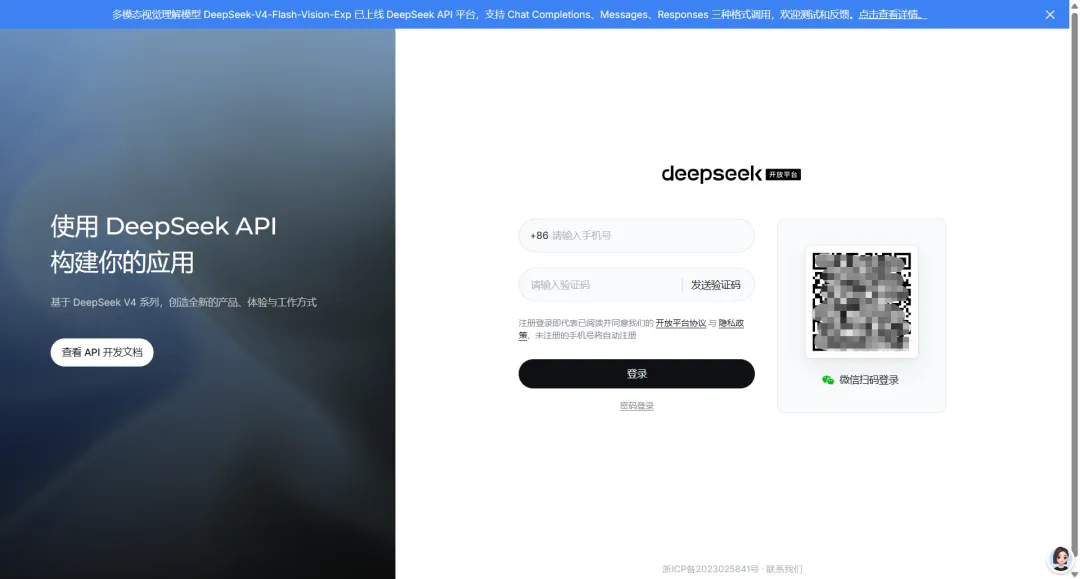Click the scrollbar down arrow
This screenshot has width=1080, height=579.
(1074, 574)
